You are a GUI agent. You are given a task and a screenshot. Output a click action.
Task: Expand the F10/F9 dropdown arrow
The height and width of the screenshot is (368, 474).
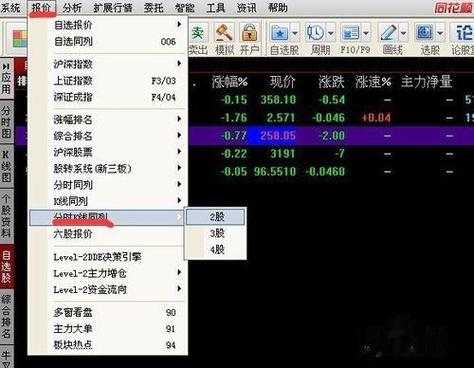pyautogui.click(x=366, y=33)
